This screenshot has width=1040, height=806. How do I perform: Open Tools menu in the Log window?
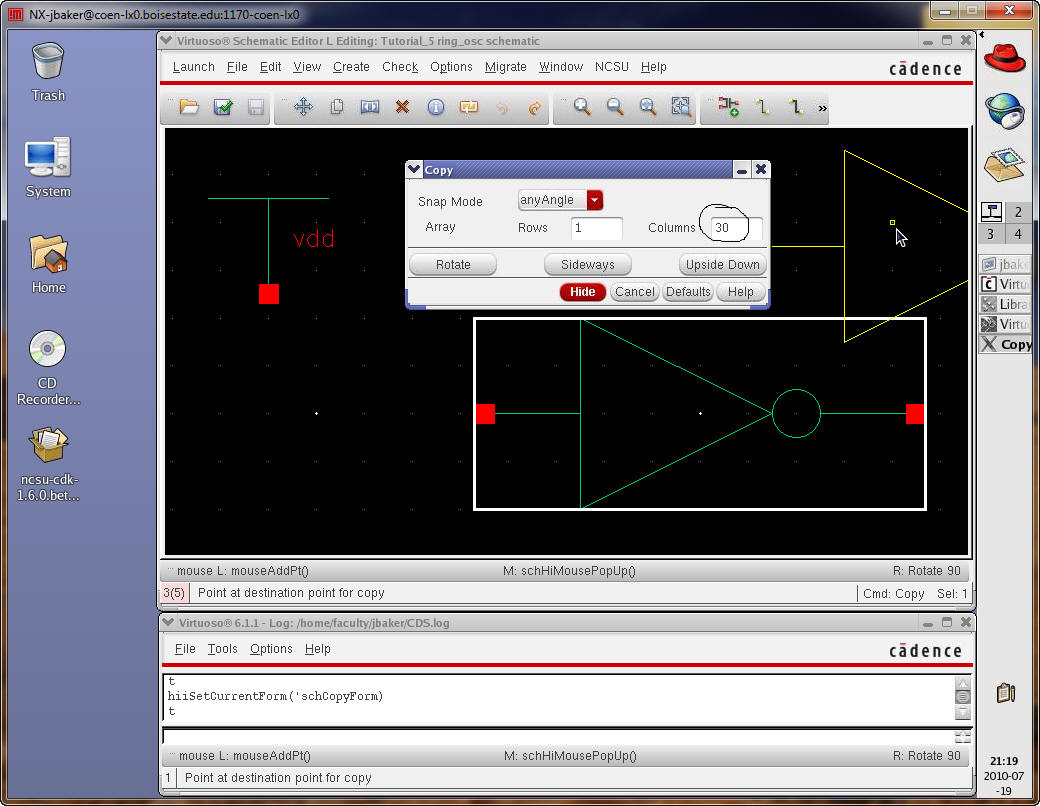pyautogui.click(x=222, y=649)
